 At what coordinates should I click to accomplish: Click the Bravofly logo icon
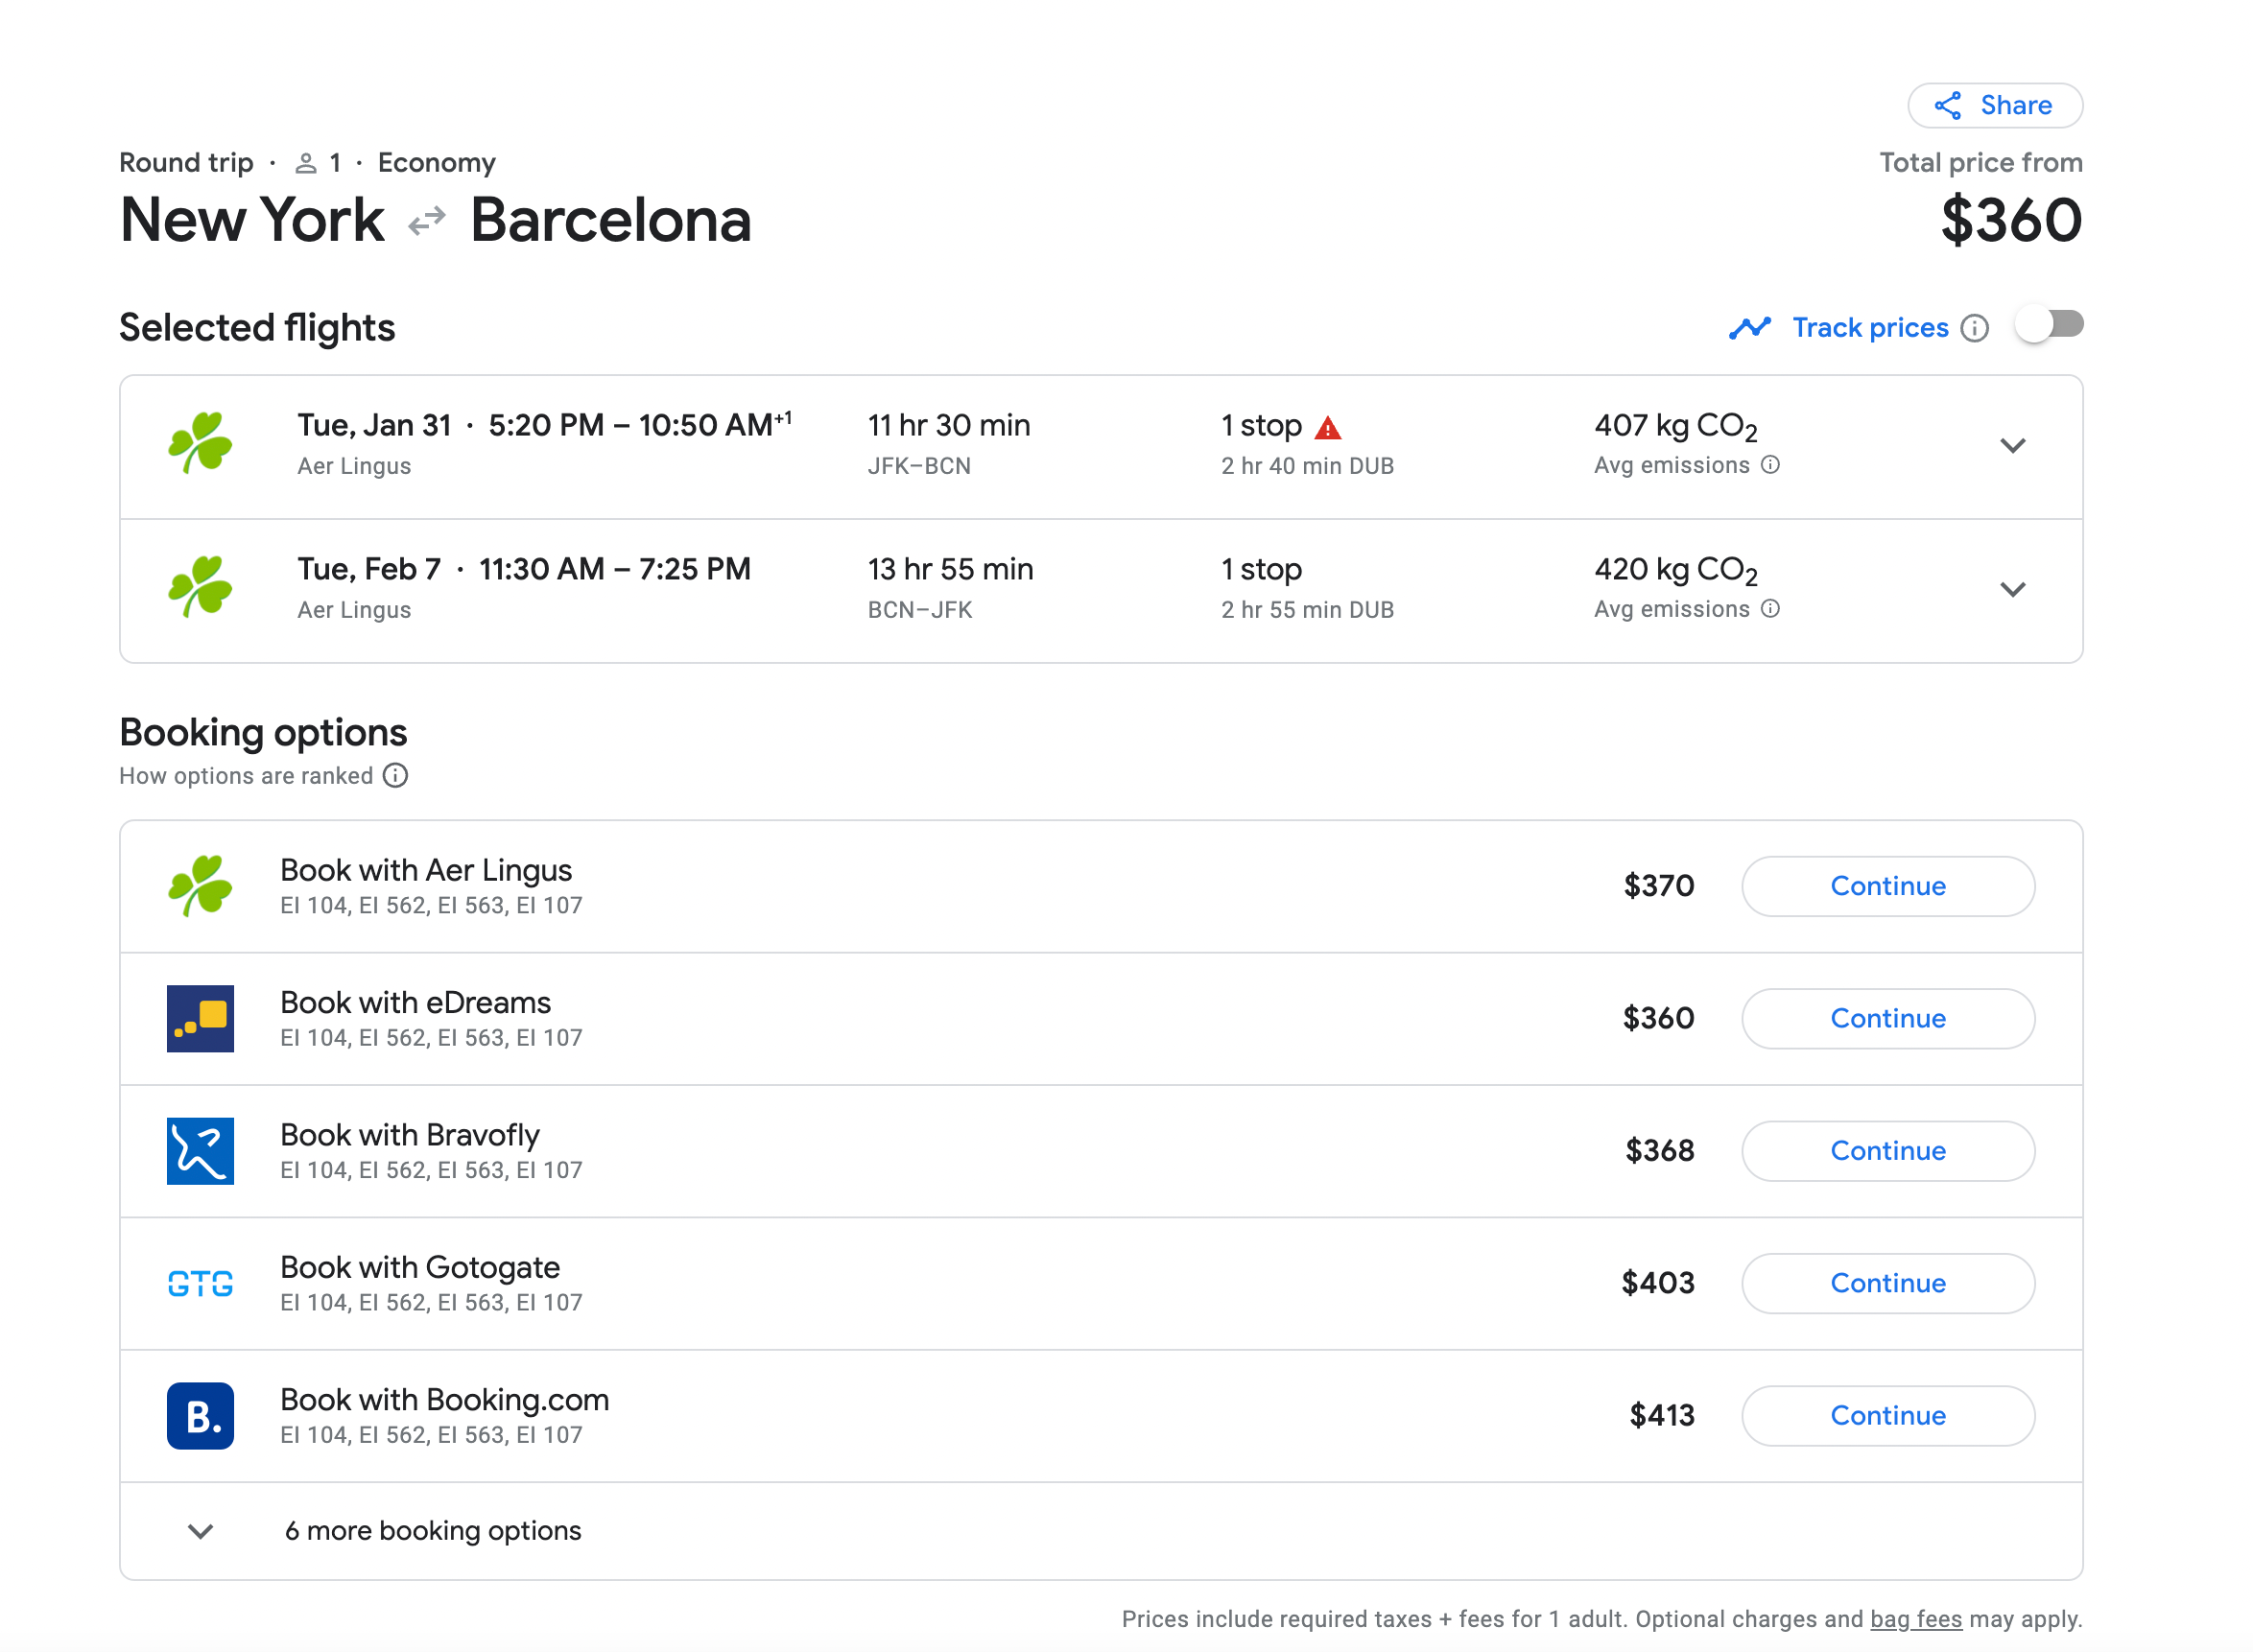click(200, 1151)
